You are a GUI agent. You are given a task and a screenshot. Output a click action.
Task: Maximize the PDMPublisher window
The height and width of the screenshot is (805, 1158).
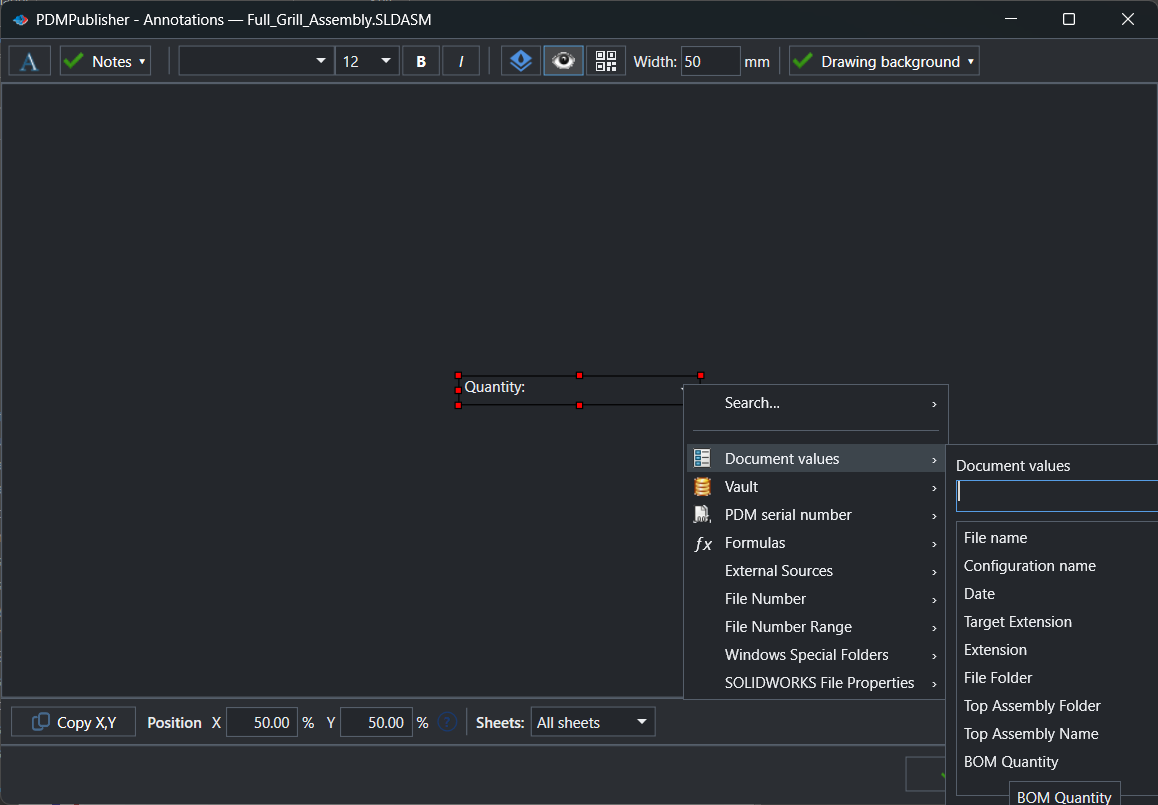1069,19
